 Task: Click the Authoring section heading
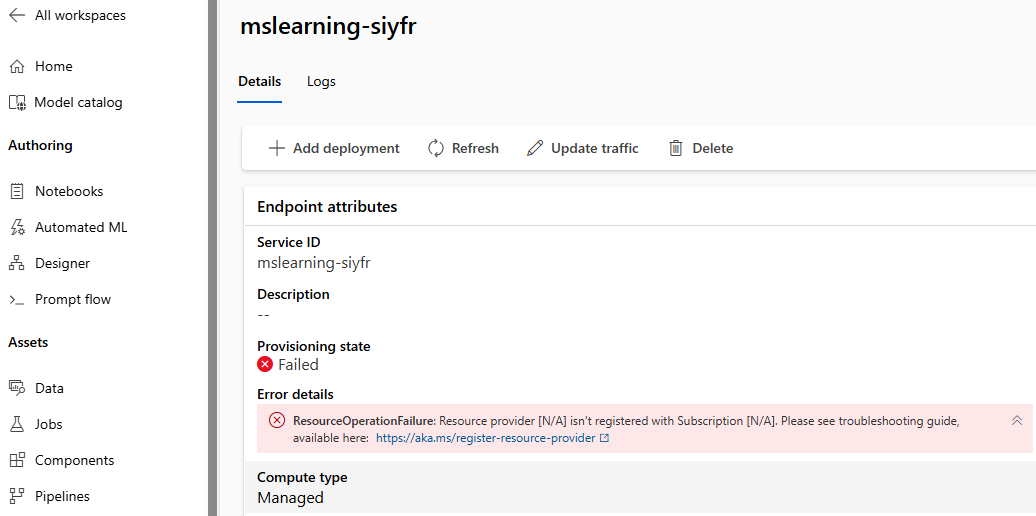point(40,145)
